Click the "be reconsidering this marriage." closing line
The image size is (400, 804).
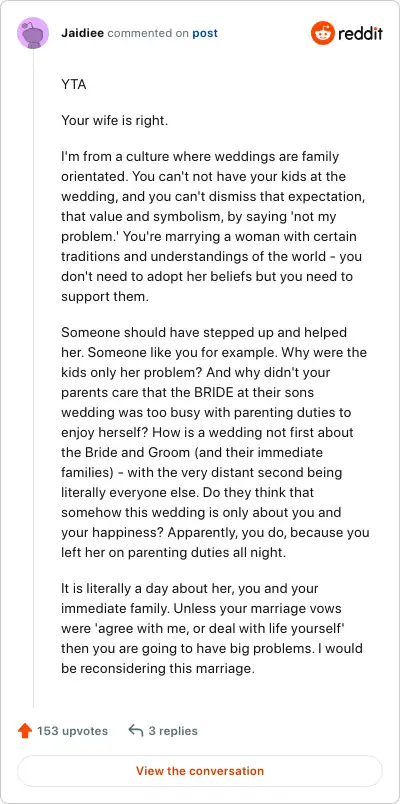(x=158, y=669)
